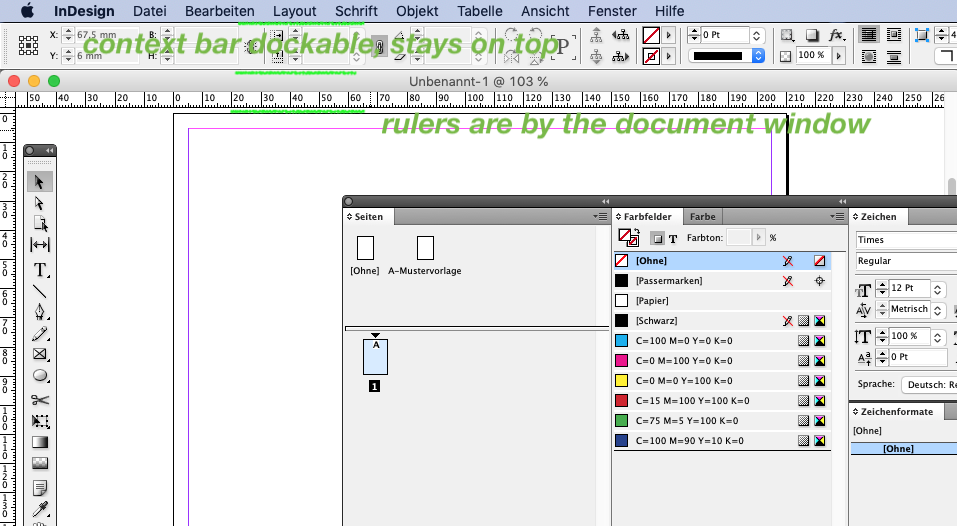957x526 pixels.
Task: Open the stroke weight 0 Pt dropdown
Action: (x=756, y=35)
